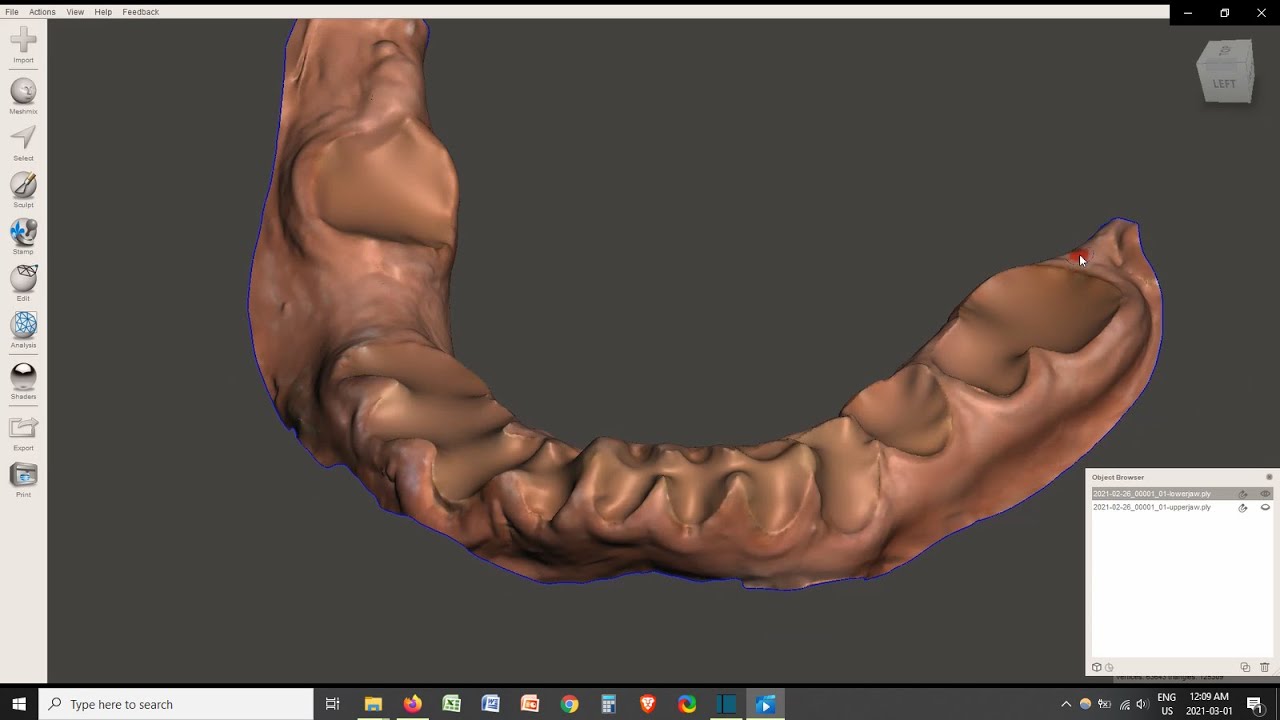Open the volume control in system tray
Image resolution: width=1280 pixels, height=720 pixels.
[1142, 704]
